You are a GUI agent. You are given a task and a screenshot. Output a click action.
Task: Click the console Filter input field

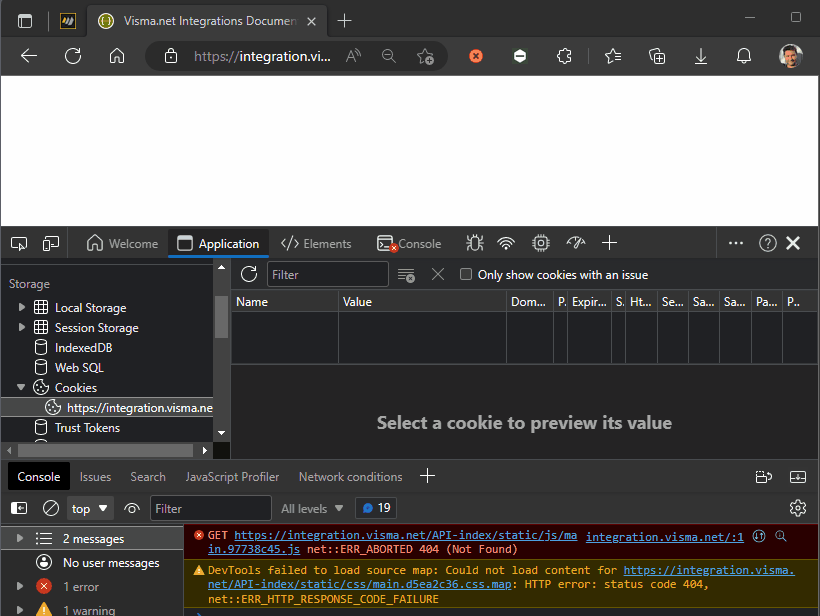(211, 508)
